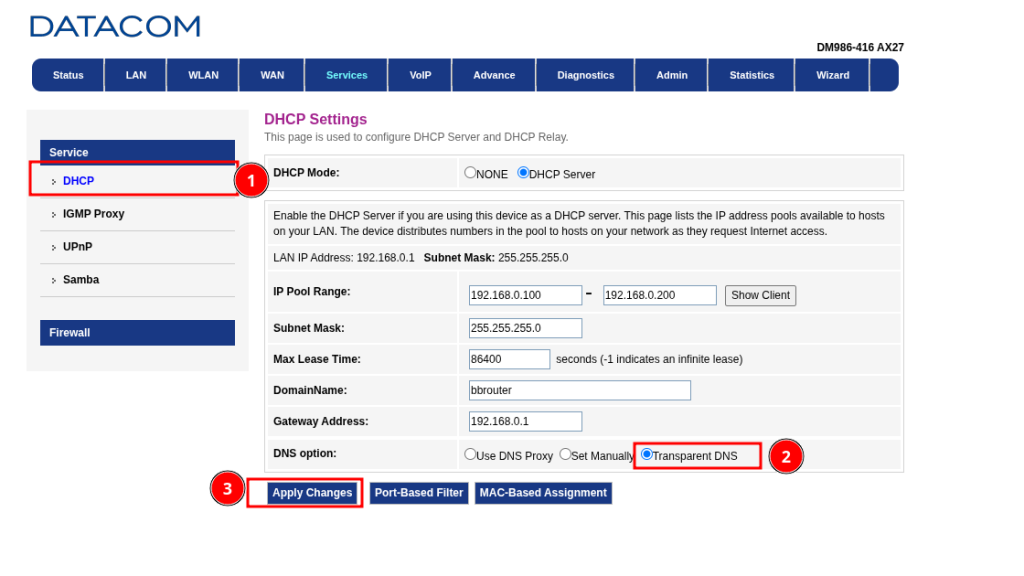Open the Wizard tab
This screenshot has width=1024, height=576.
(x=833, y=75)
